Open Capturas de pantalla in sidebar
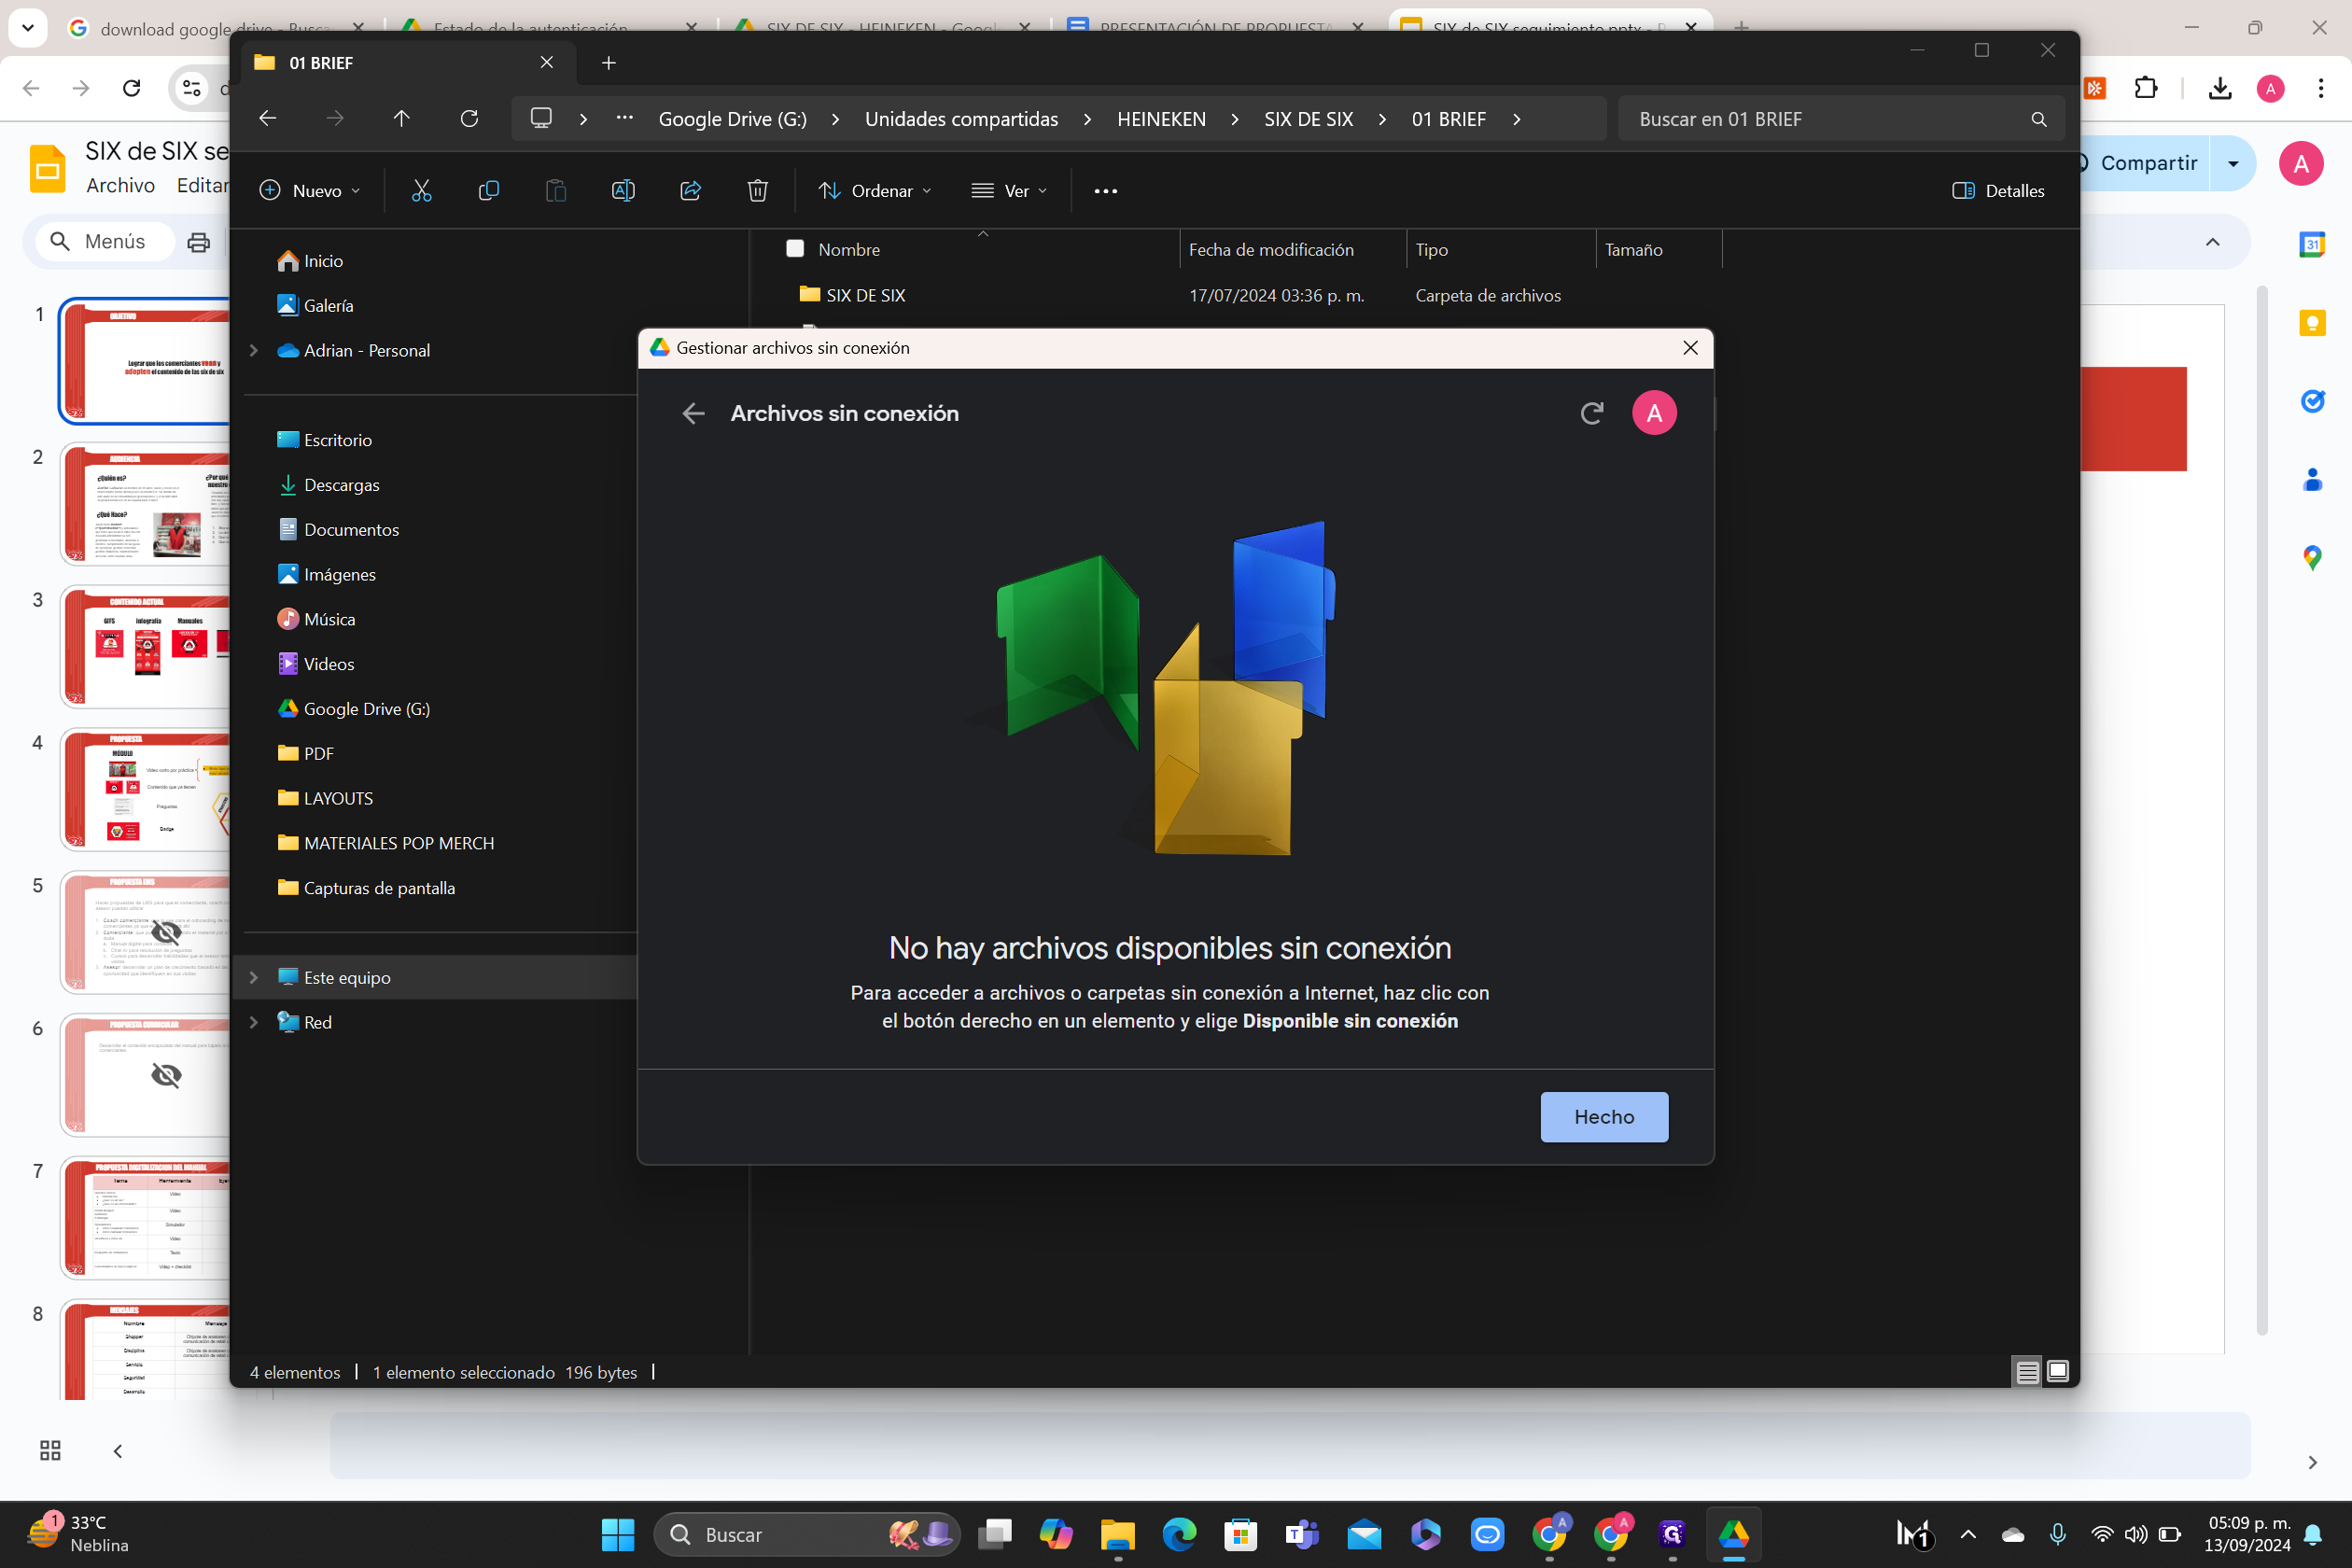 379,888
